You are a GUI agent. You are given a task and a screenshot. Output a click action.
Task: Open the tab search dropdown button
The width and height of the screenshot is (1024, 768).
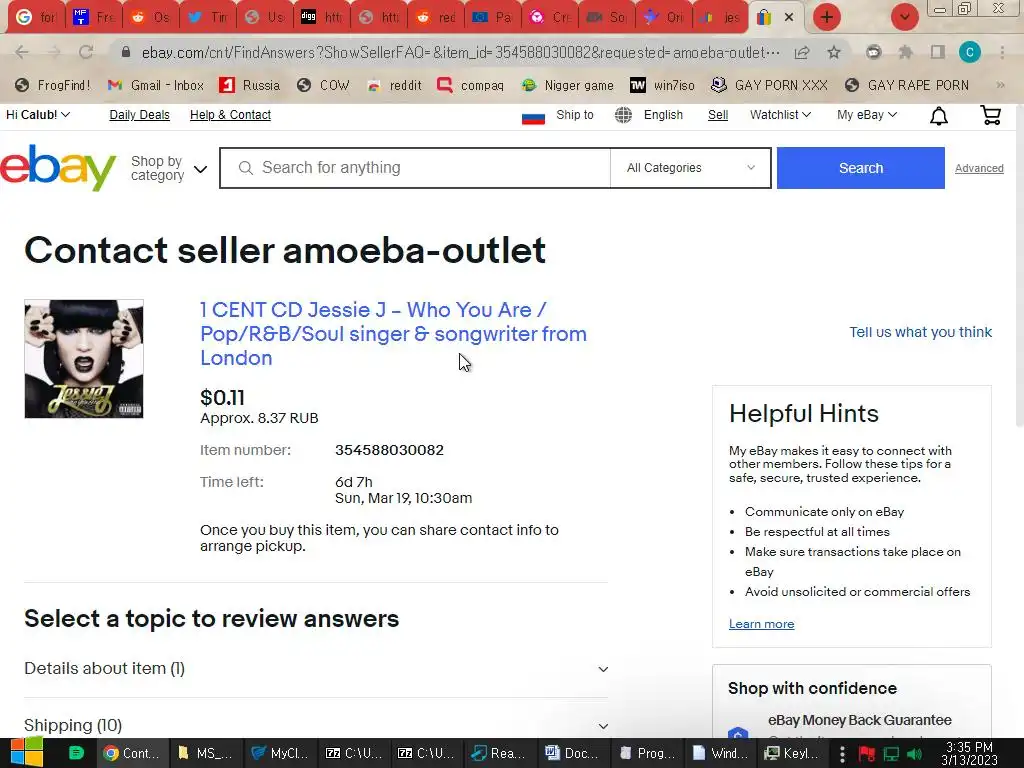[904, 17]
